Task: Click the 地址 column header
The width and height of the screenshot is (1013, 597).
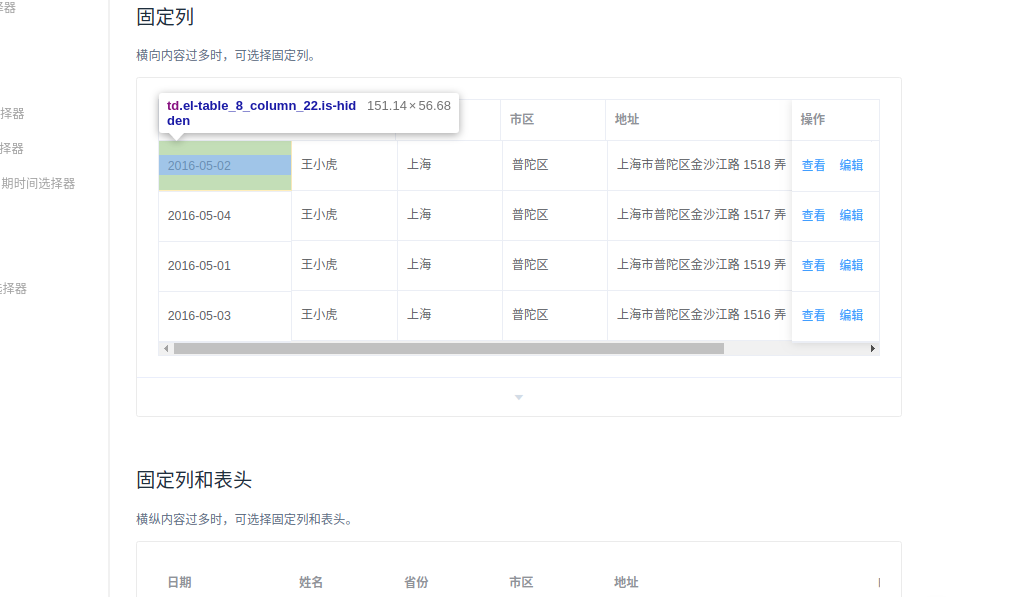Action: point(627,119)
